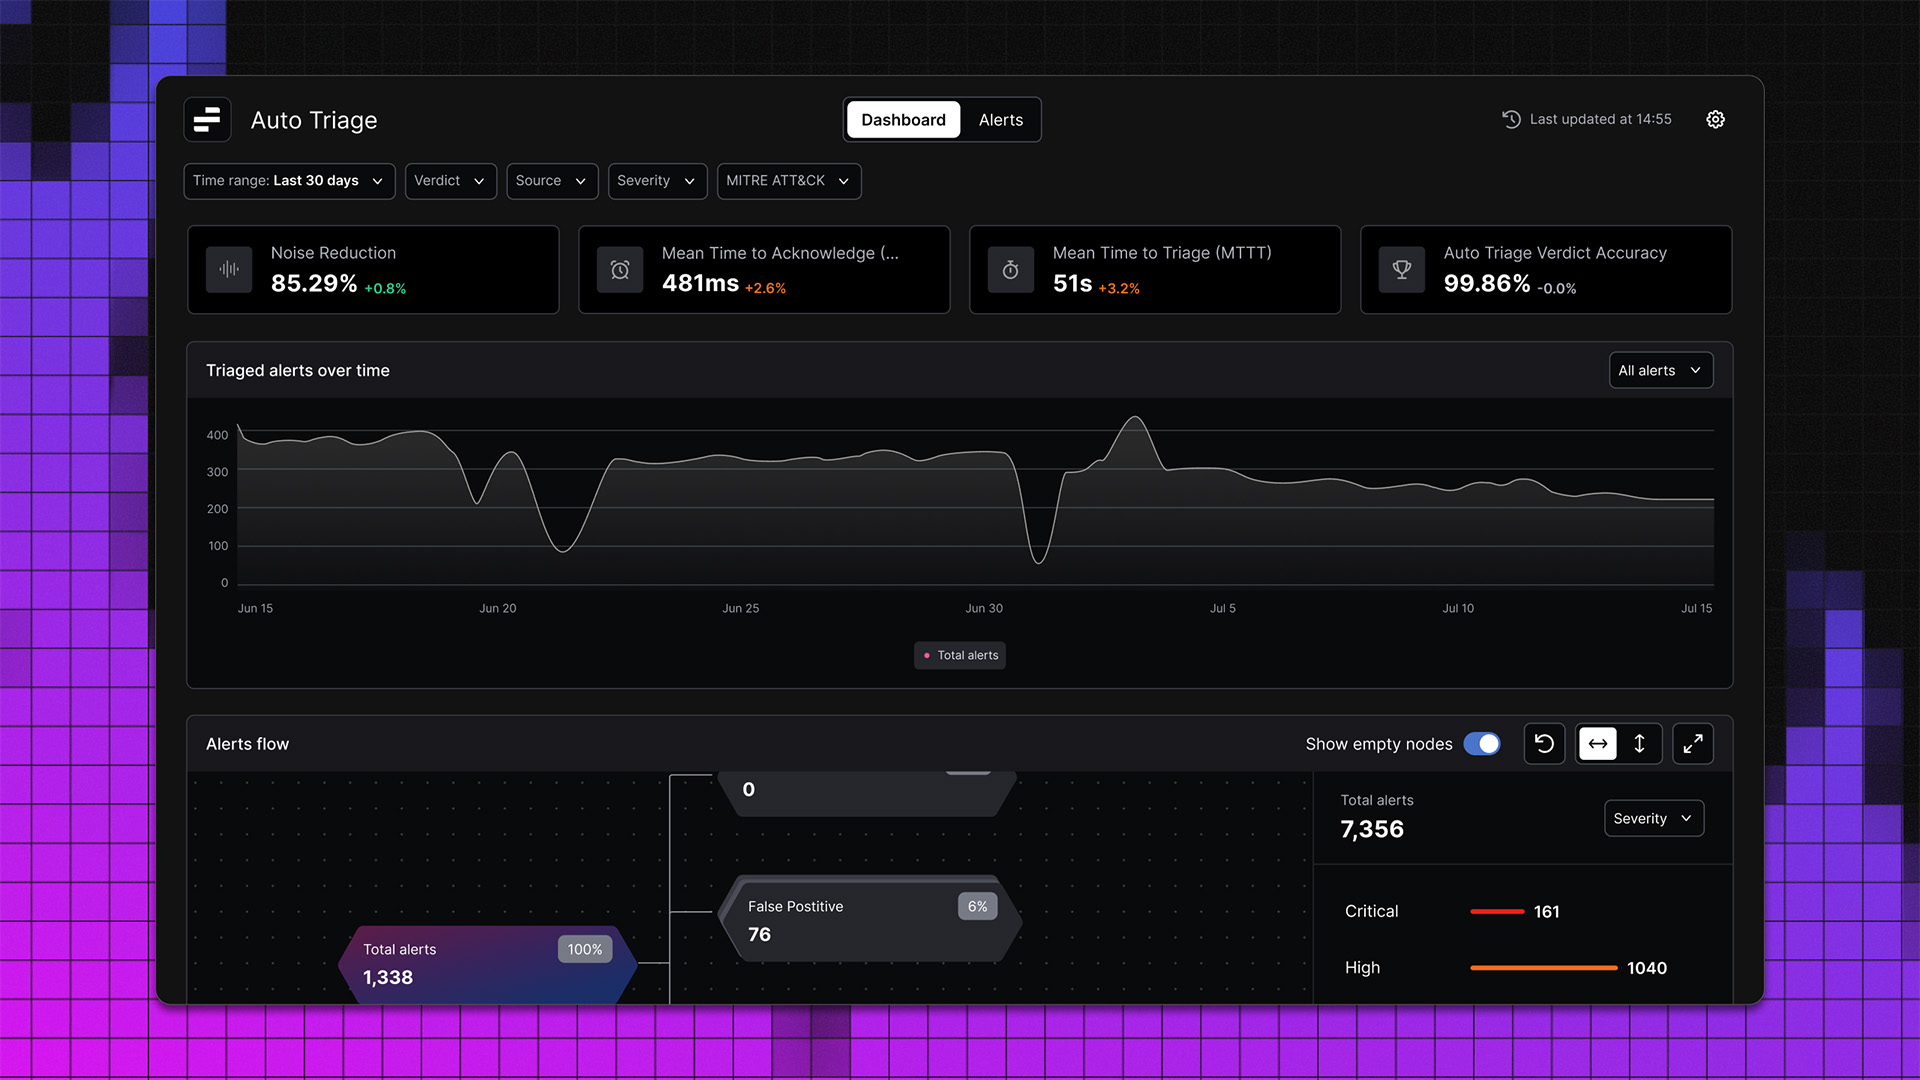Switch to the Dashboard tab
Viewport: 1920px width, 1080px height.
[x=903, y=120]
